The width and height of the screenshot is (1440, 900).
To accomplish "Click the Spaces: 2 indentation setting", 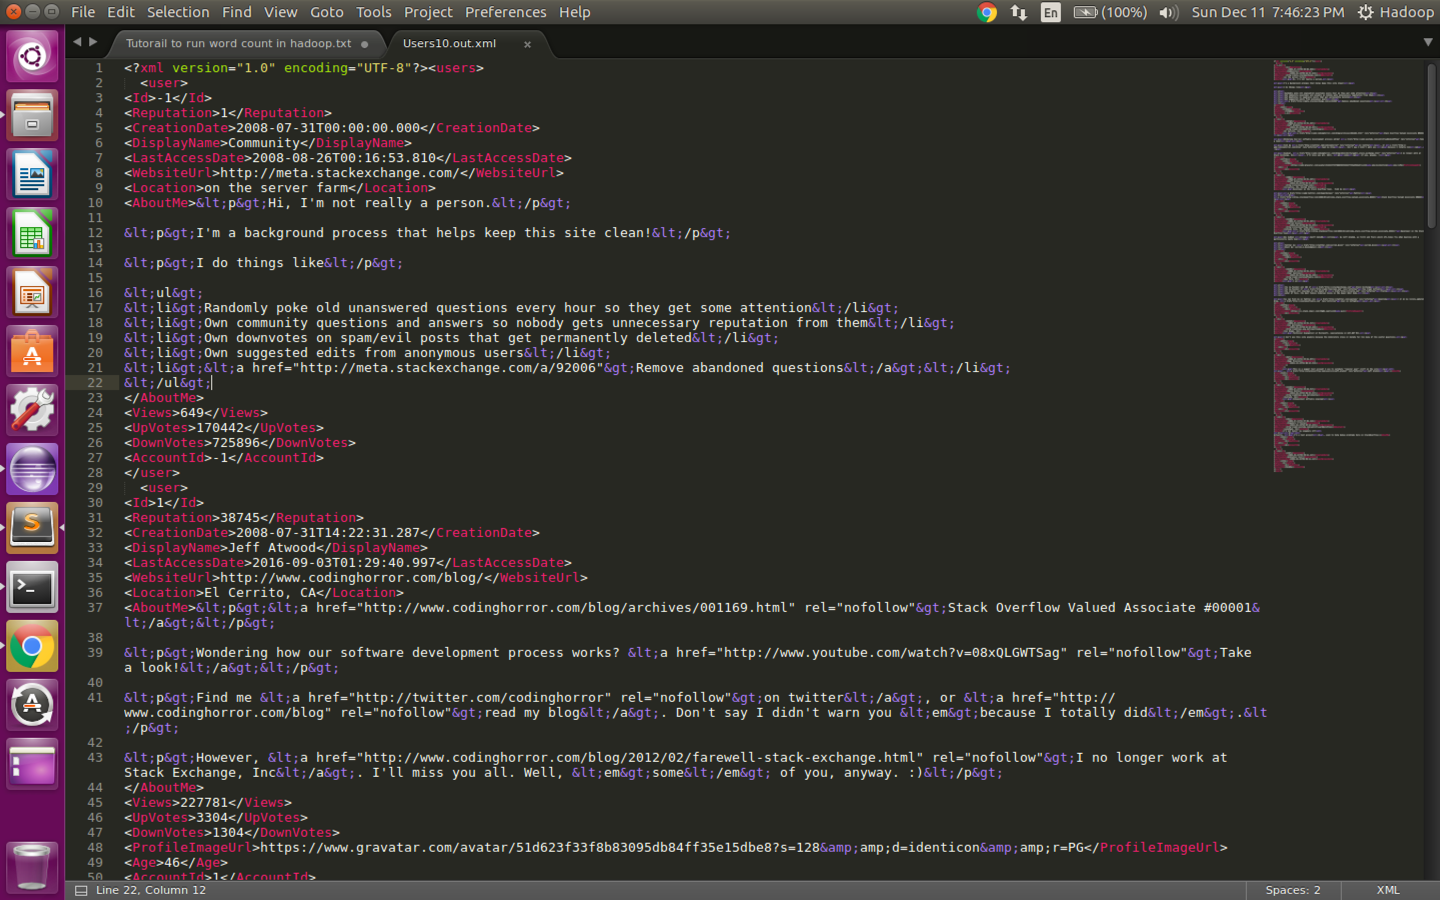I will [1292, 889].
